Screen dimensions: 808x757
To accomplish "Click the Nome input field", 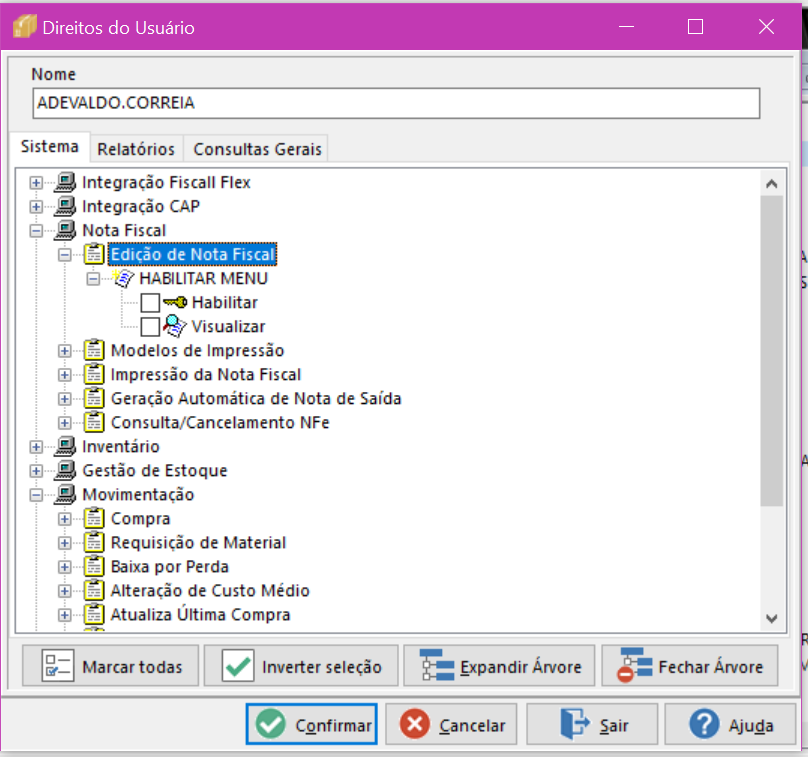I will (x=396, y=103).
